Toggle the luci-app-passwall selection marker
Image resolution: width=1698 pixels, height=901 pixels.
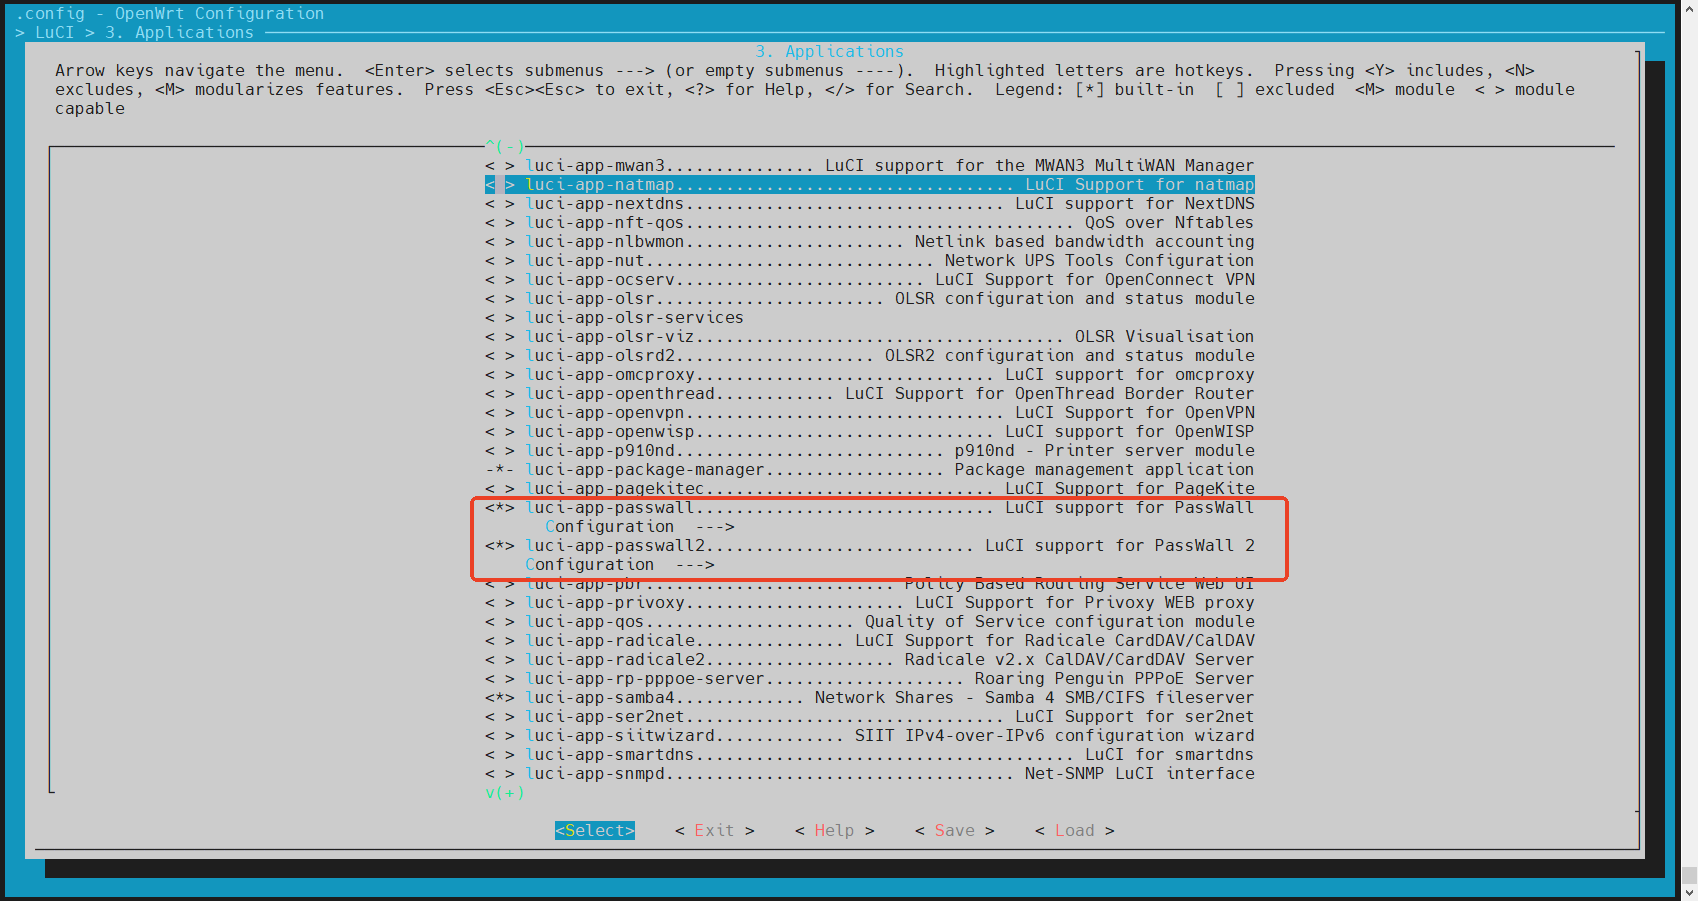pos(499,508)
